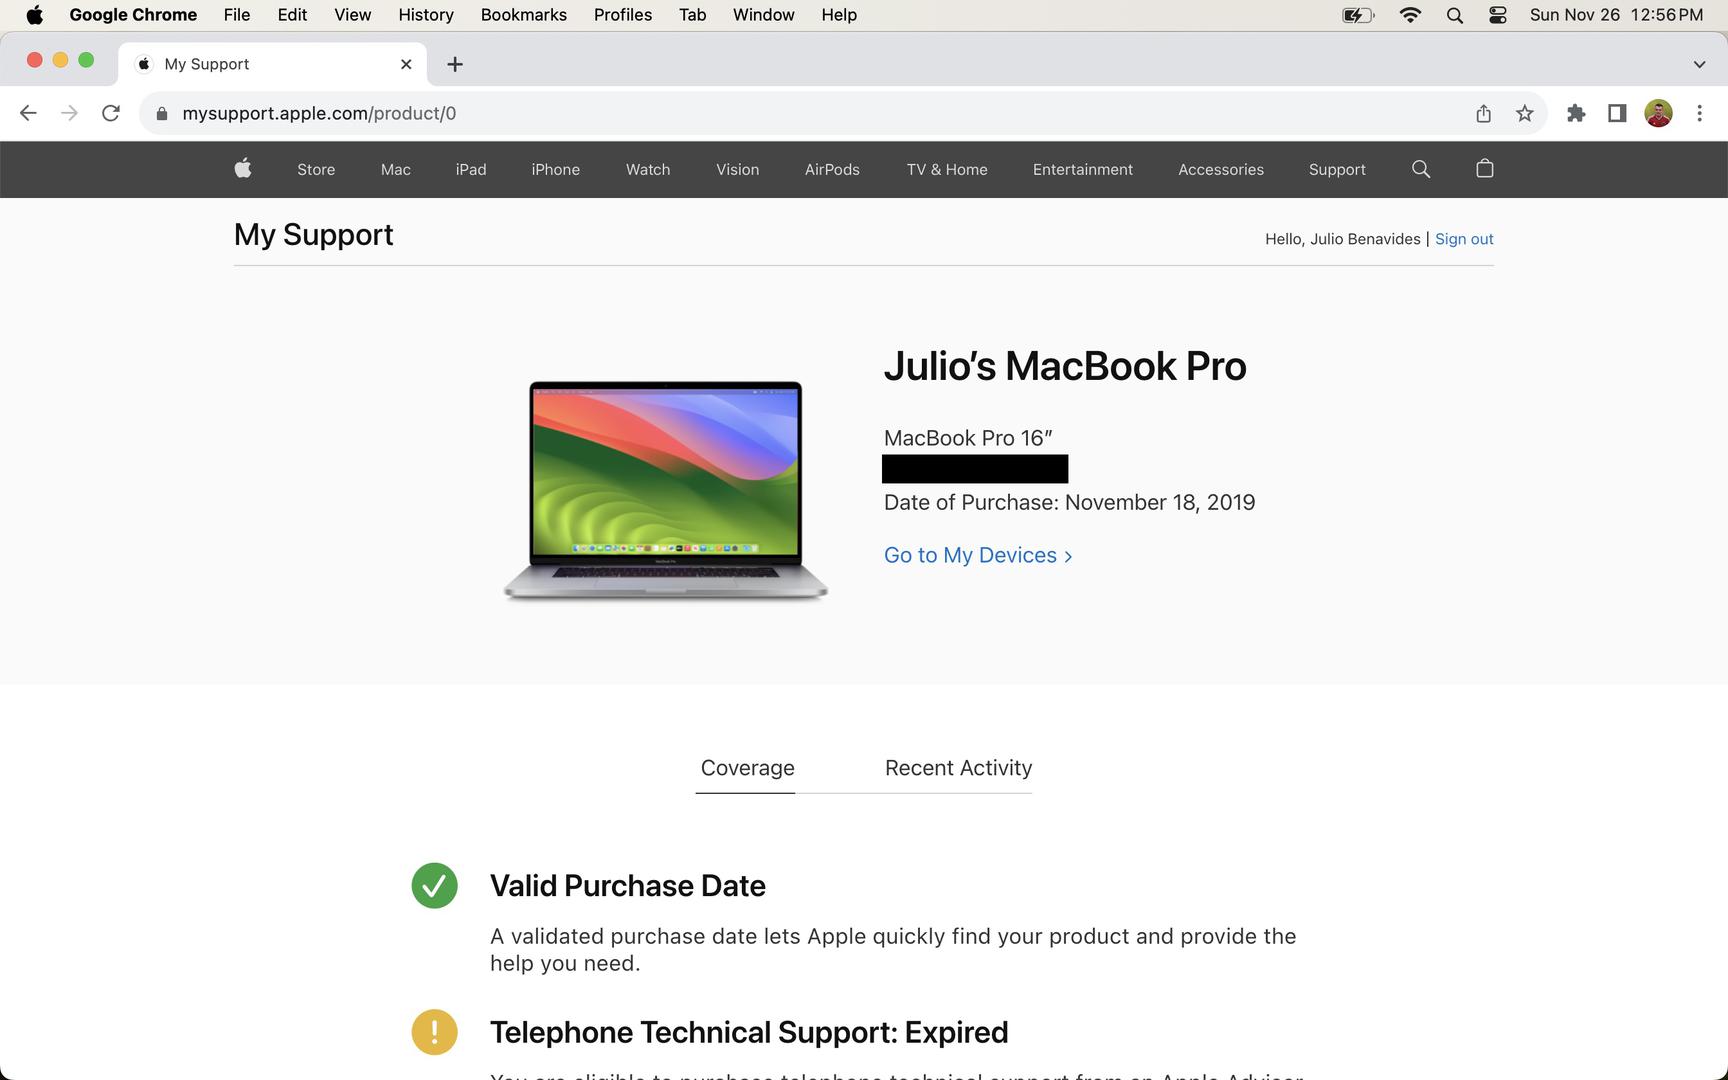Open Control Center in menu bar
This screenshot has height=1080, width=1728.
pos(1498,15)
